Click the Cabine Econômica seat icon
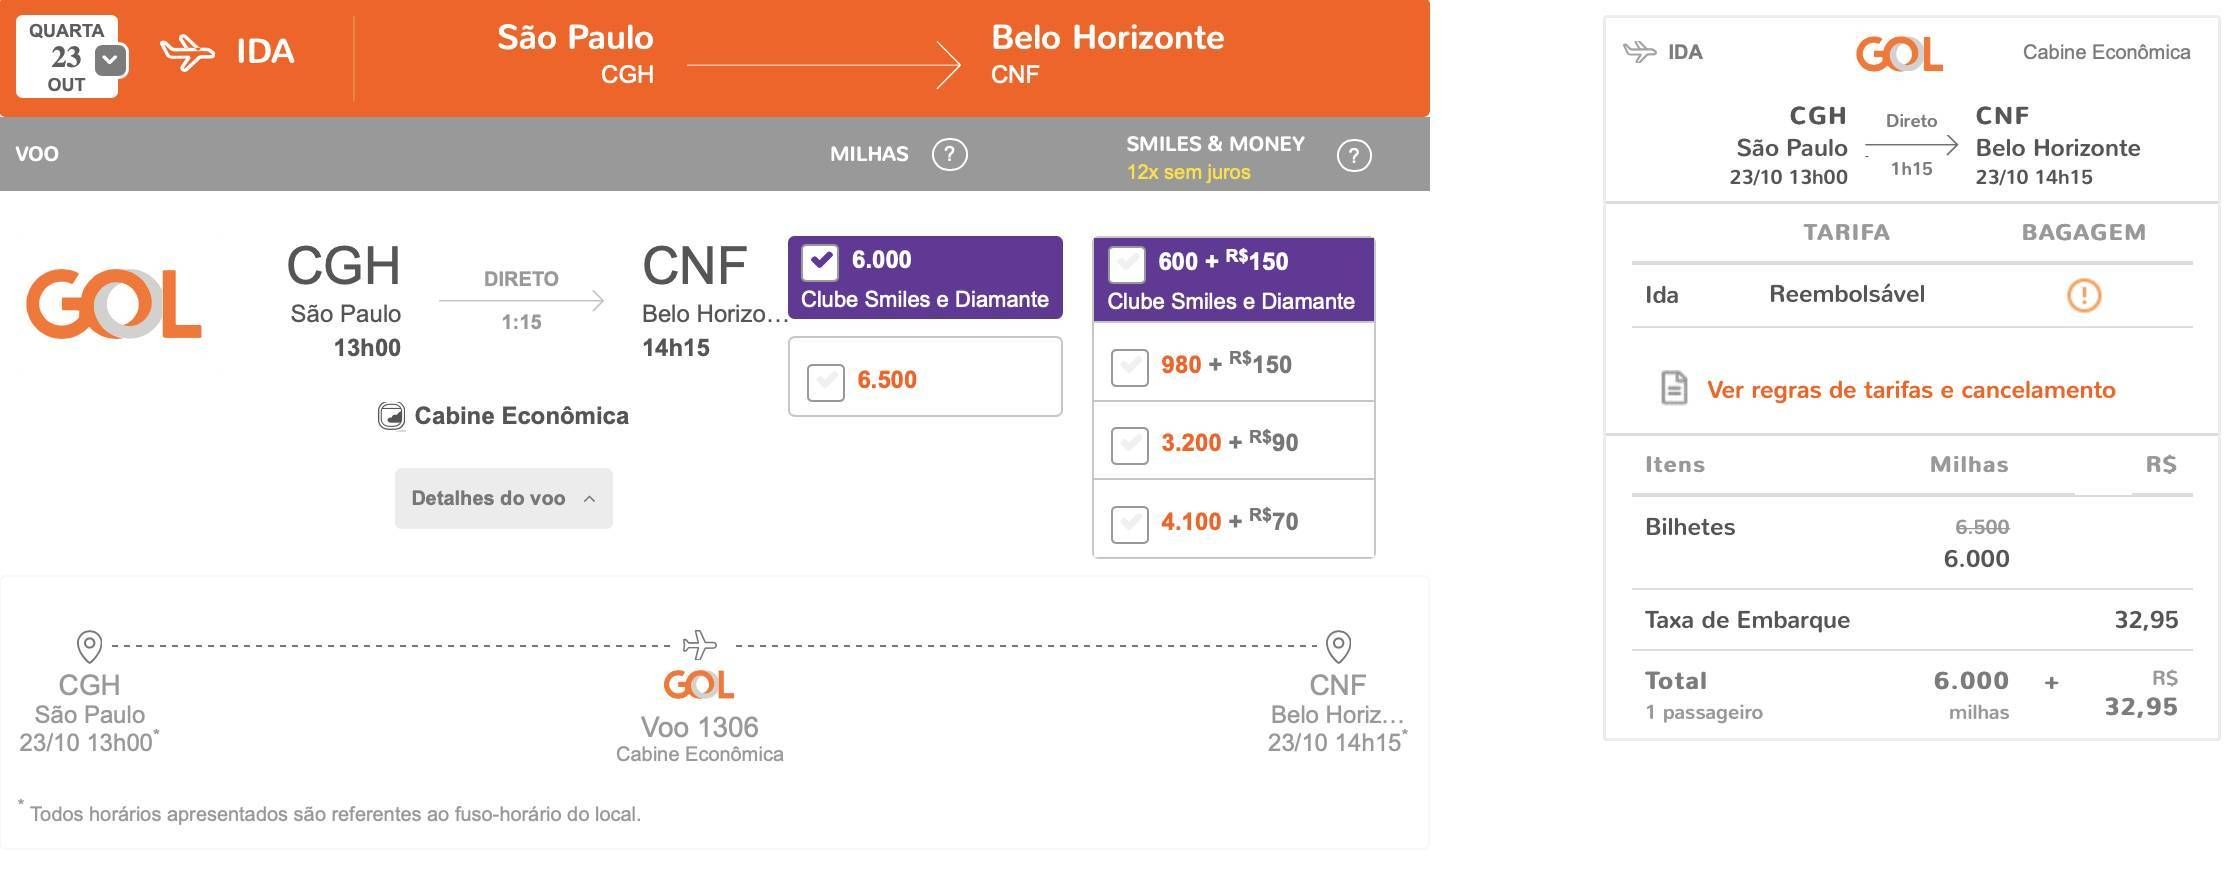Screen dimensions: 2228x874 (x=391, y=416)
